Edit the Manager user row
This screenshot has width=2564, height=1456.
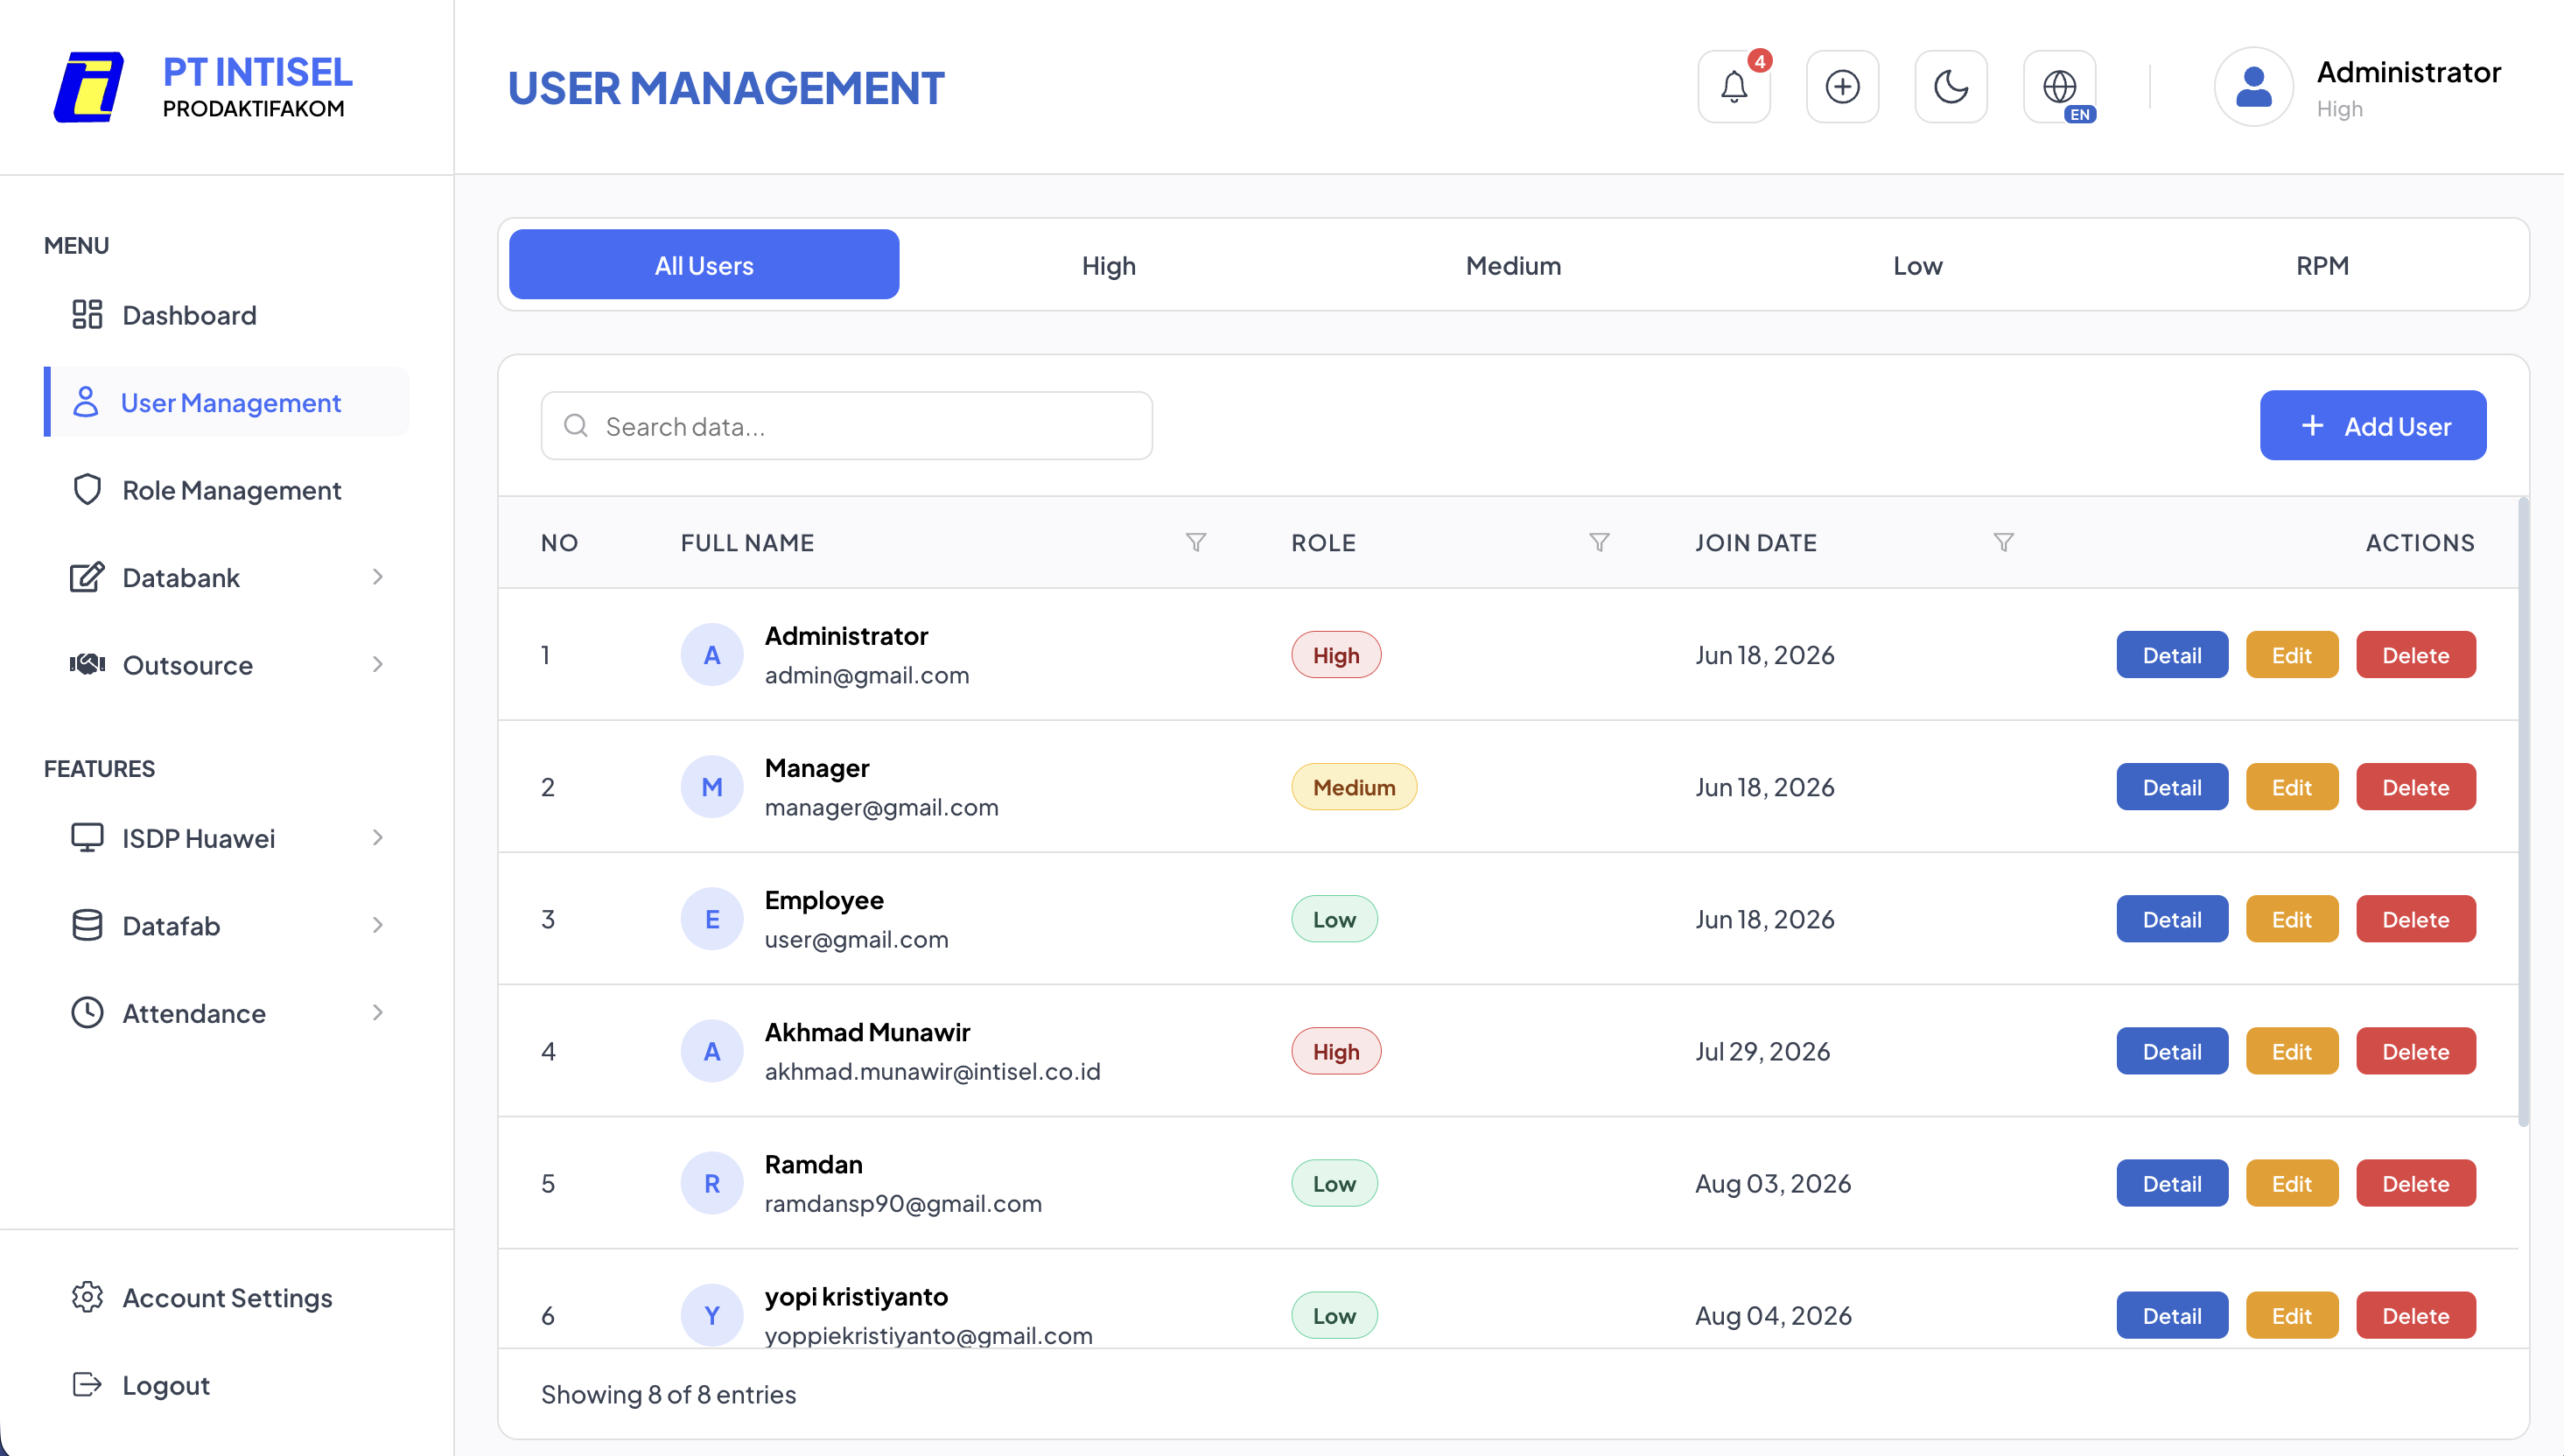2292,787
